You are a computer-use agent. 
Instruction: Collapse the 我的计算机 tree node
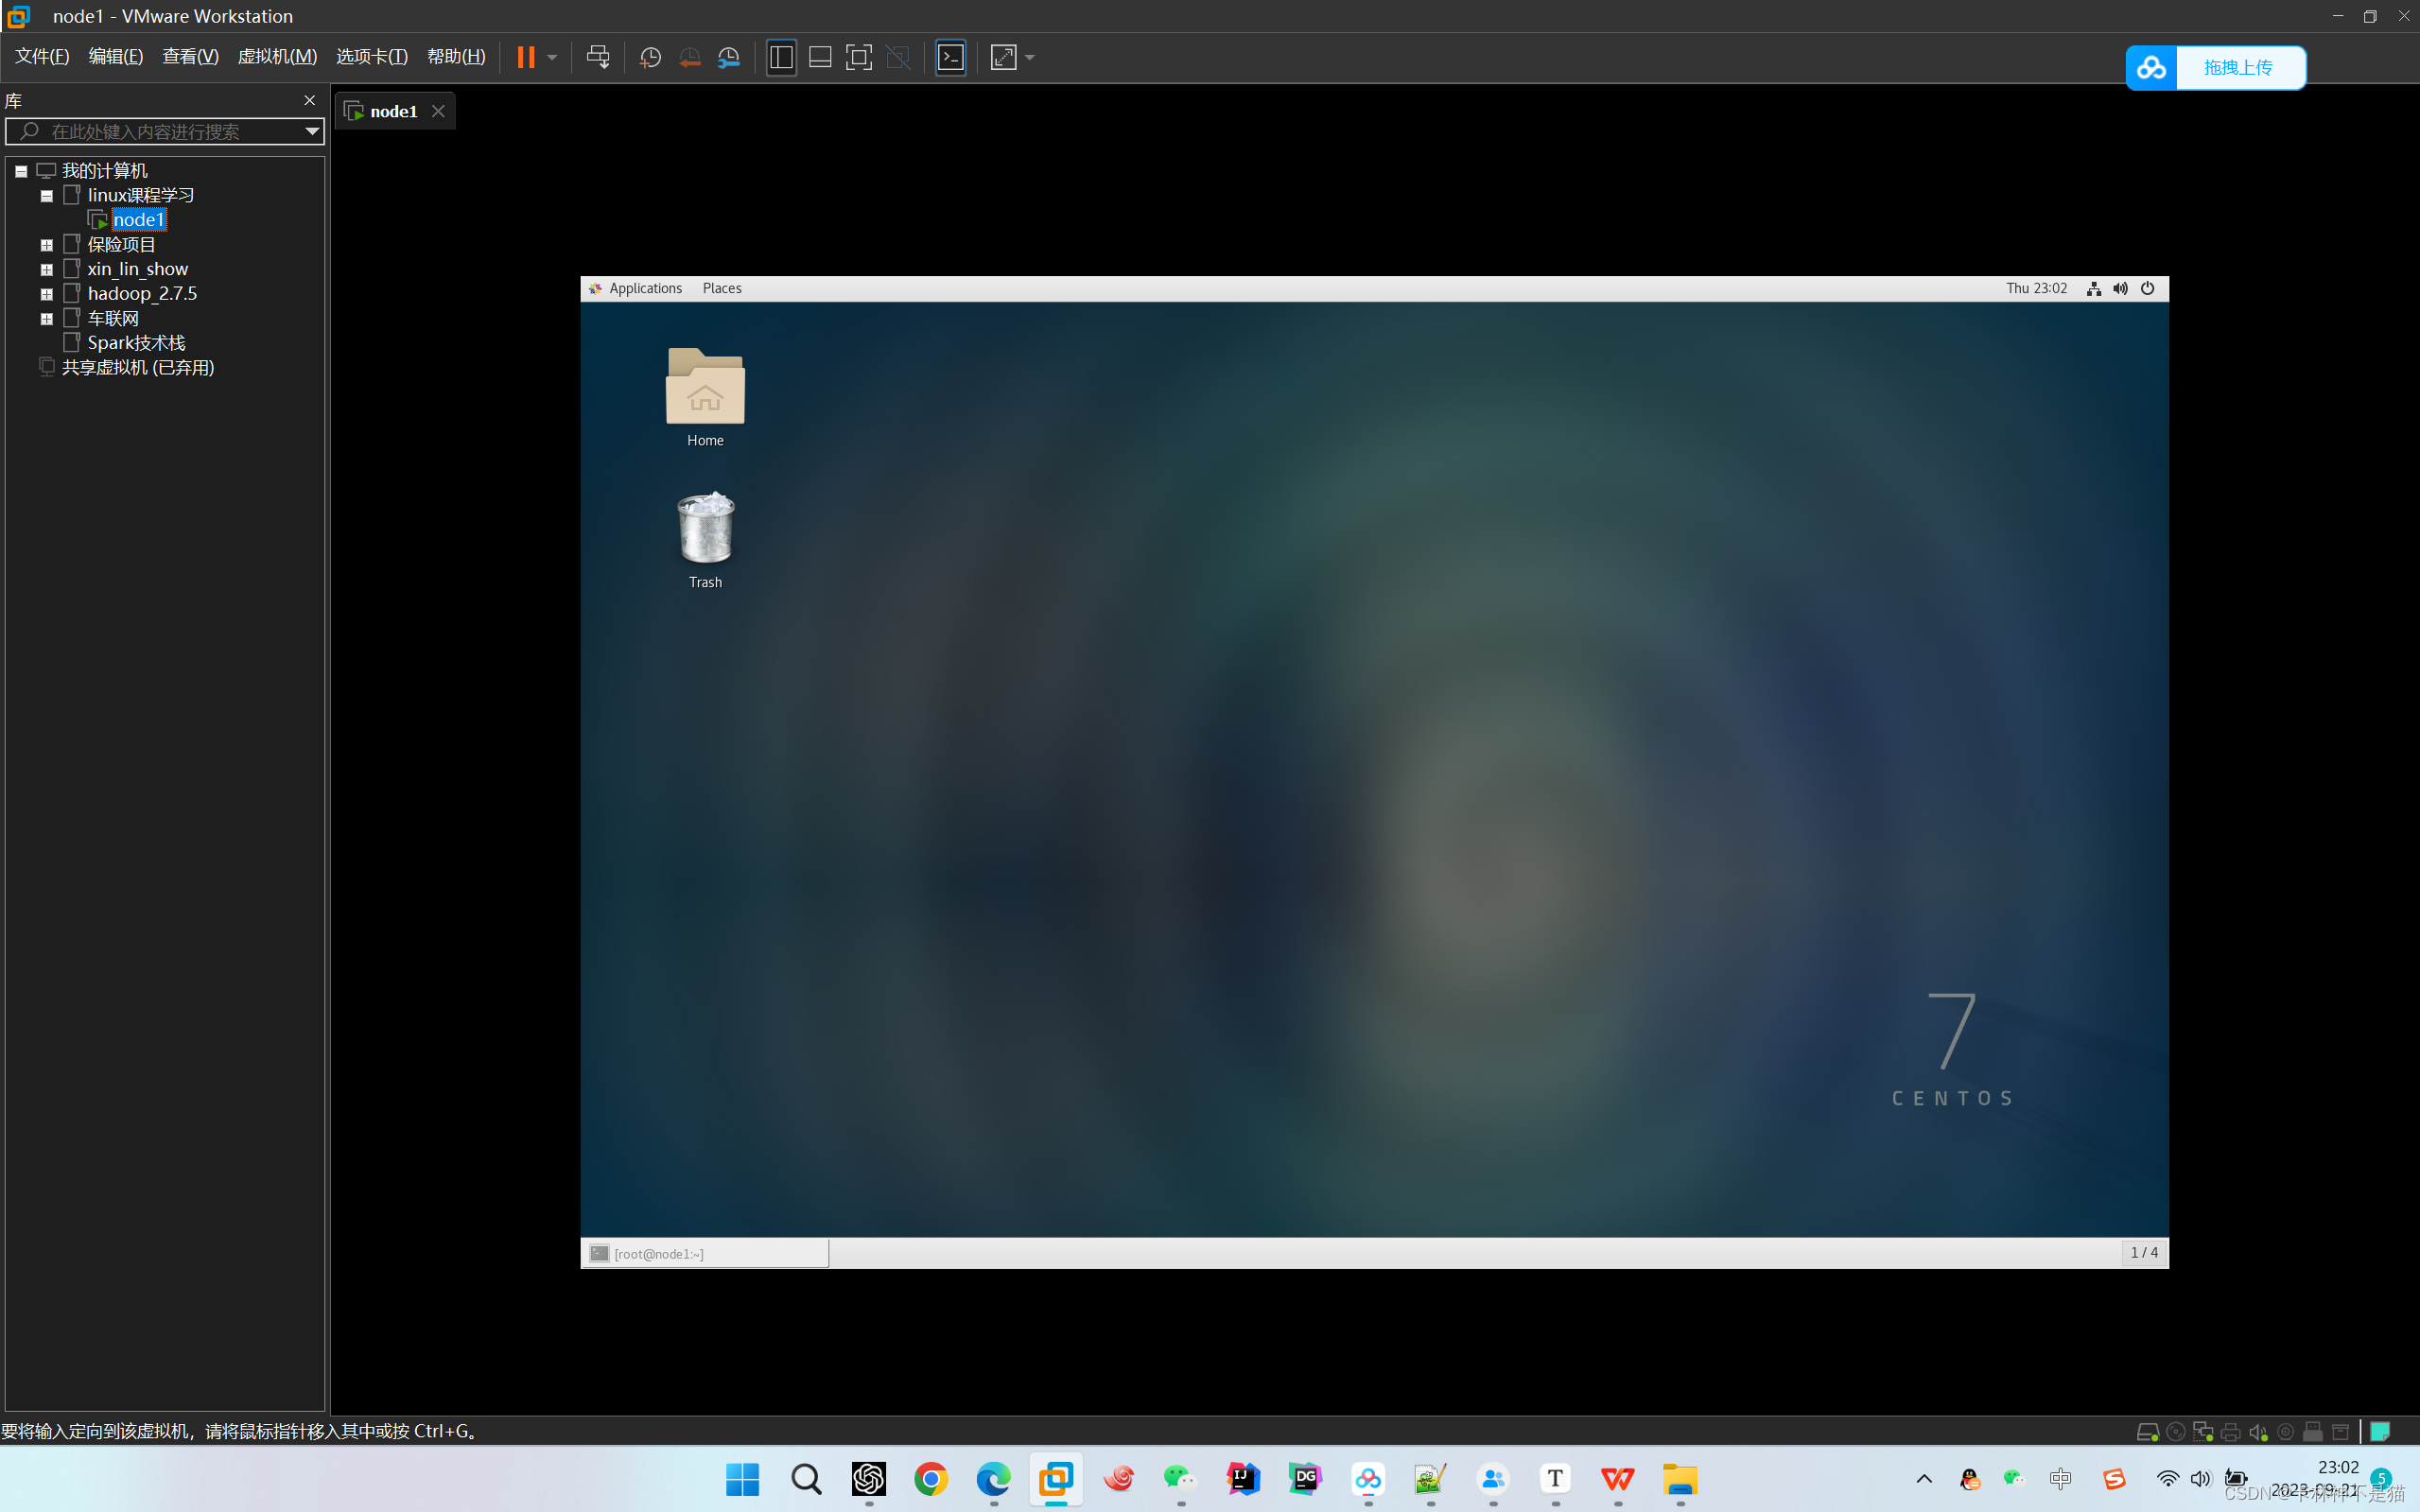point(21,171)
